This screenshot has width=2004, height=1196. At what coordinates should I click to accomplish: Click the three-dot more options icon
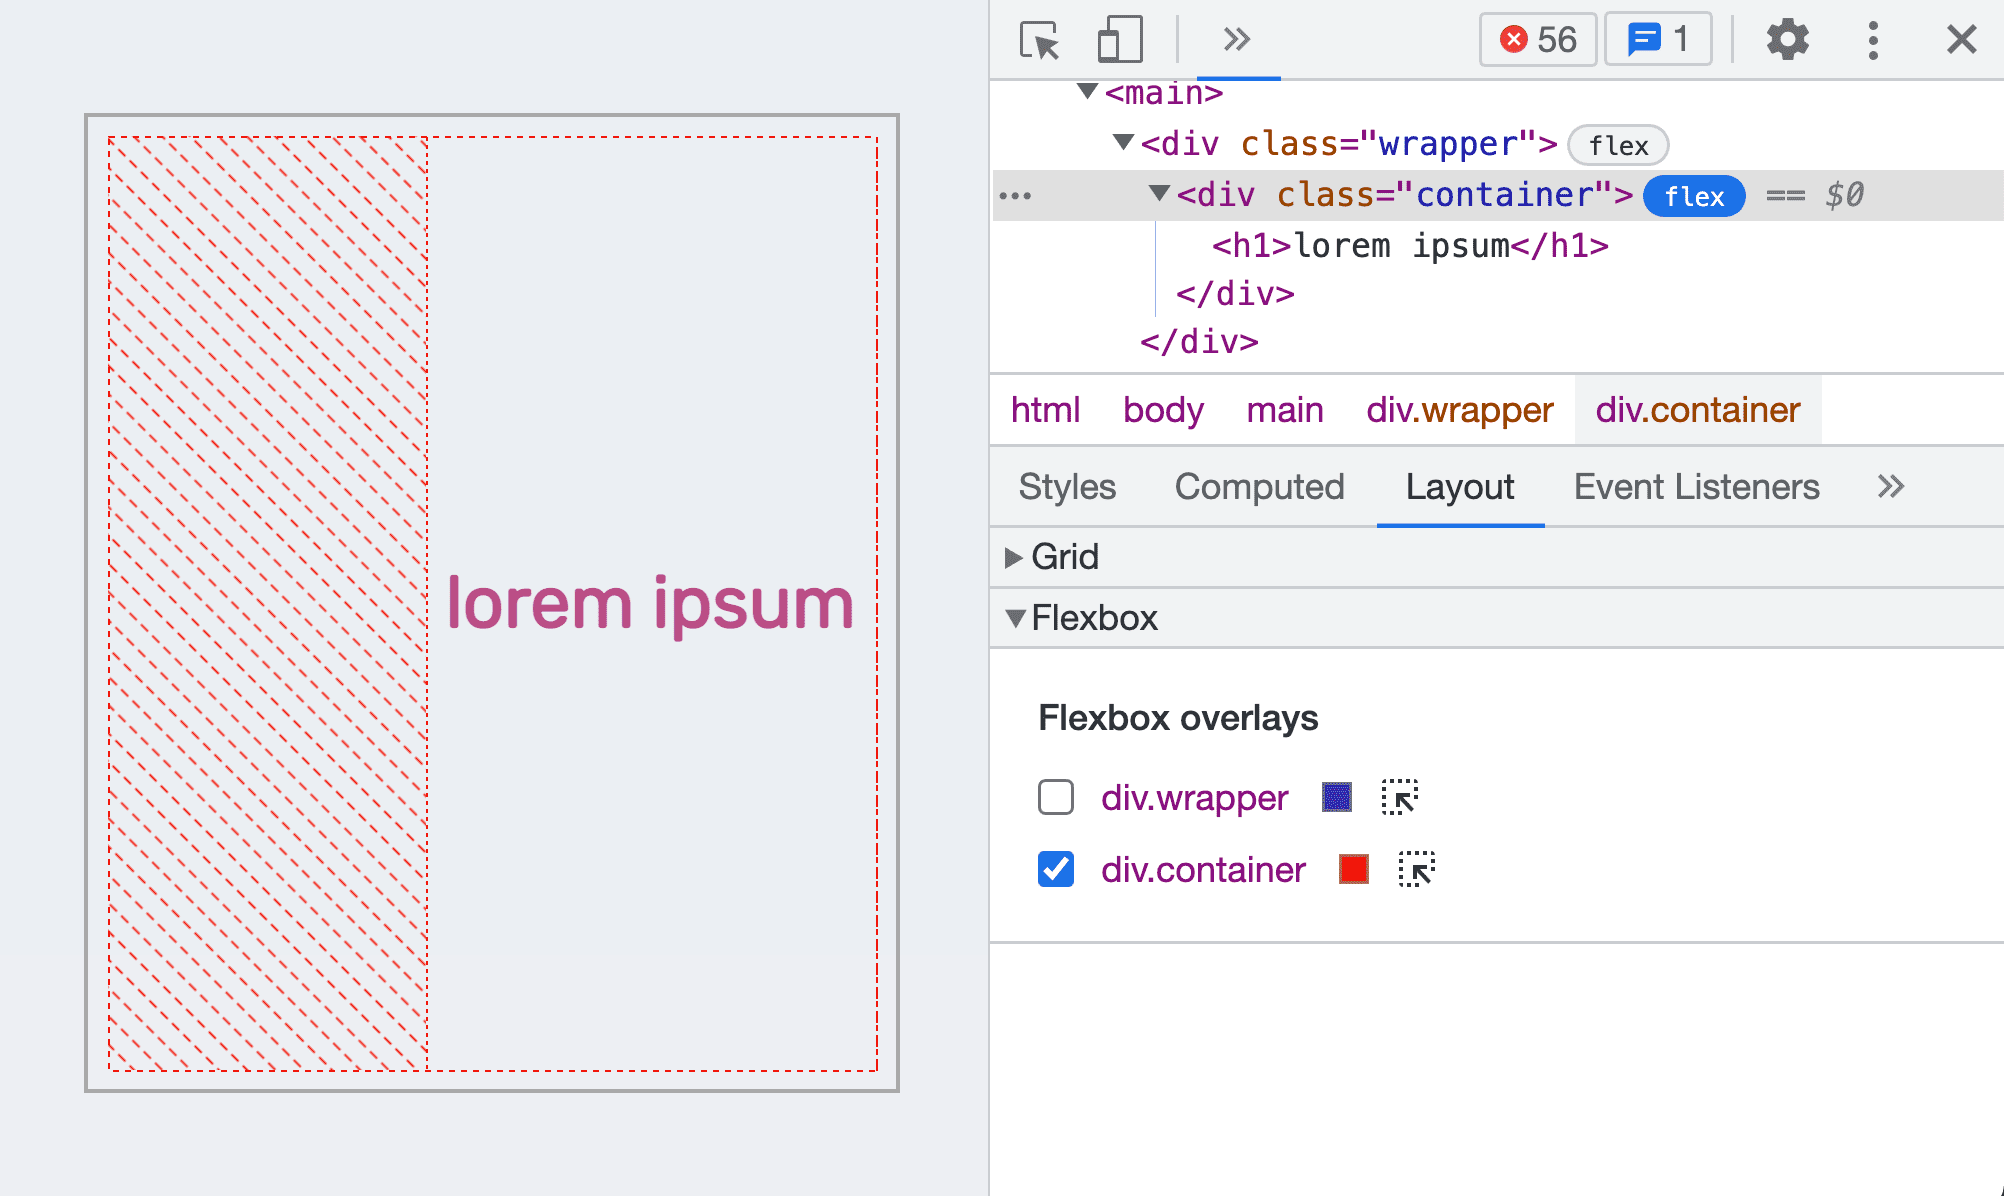[x=1873, y=36]
